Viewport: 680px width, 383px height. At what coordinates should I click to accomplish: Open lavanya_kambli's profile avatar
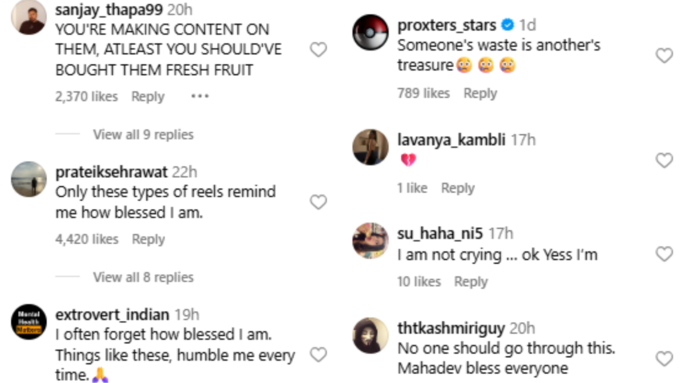[370, 147]
